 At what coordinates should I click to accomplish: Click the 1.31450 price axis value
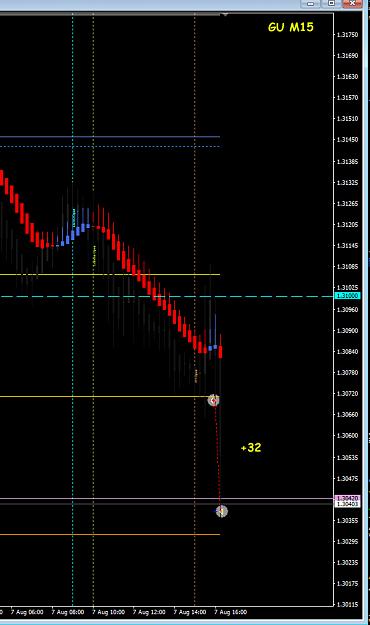[347, 140]
